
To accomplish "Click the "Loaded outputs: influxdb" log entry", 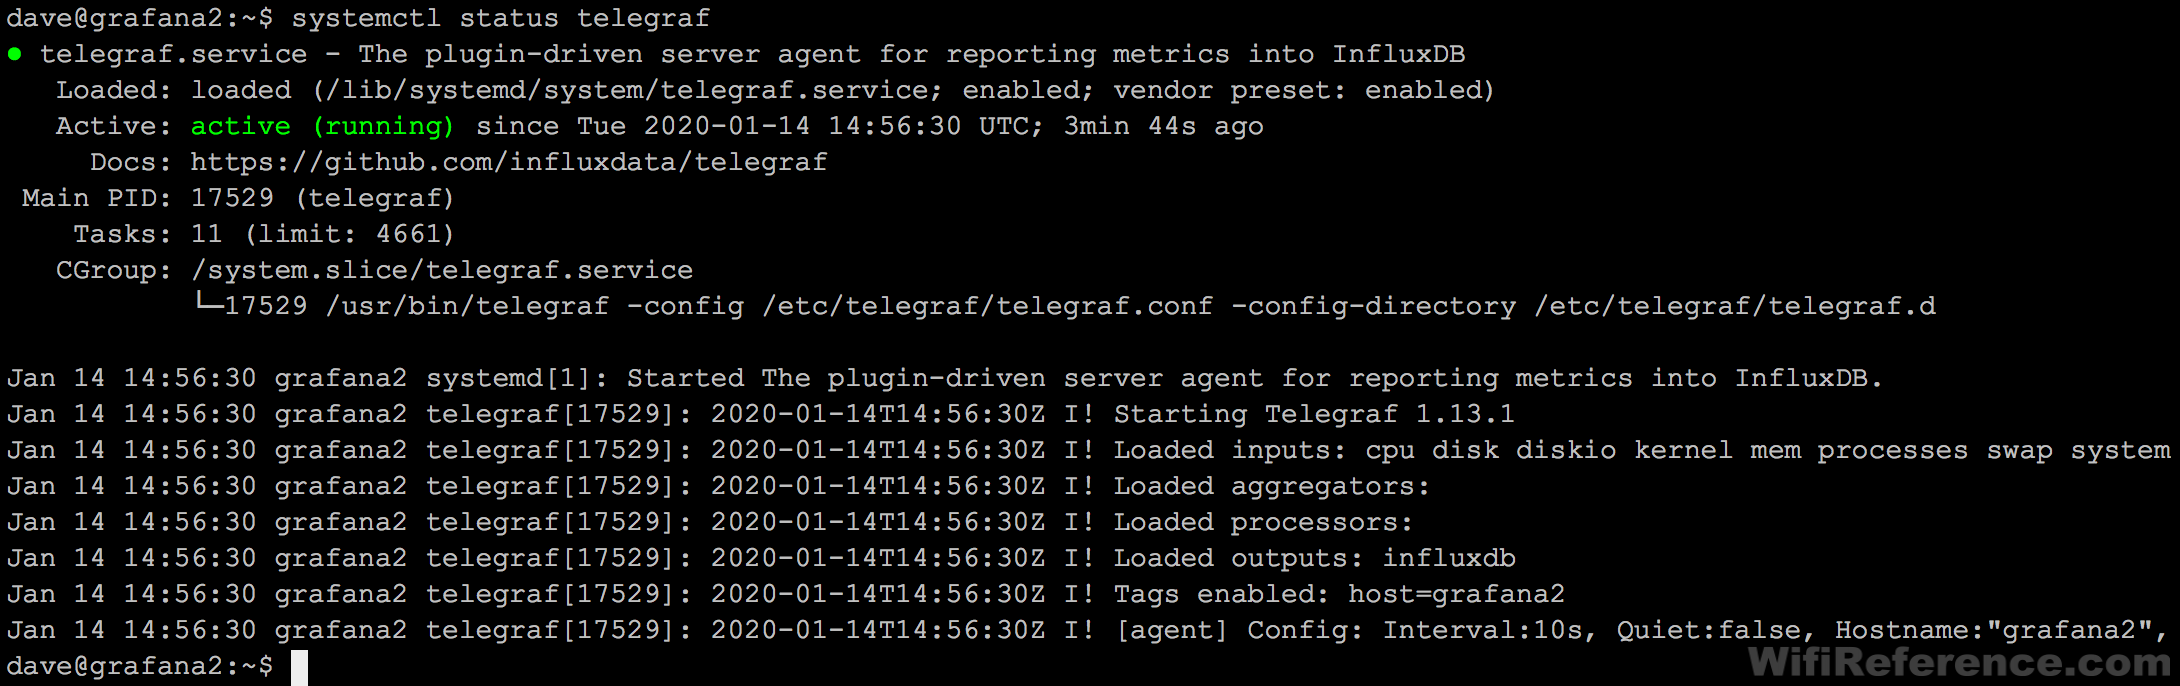I will point(1314,558).
